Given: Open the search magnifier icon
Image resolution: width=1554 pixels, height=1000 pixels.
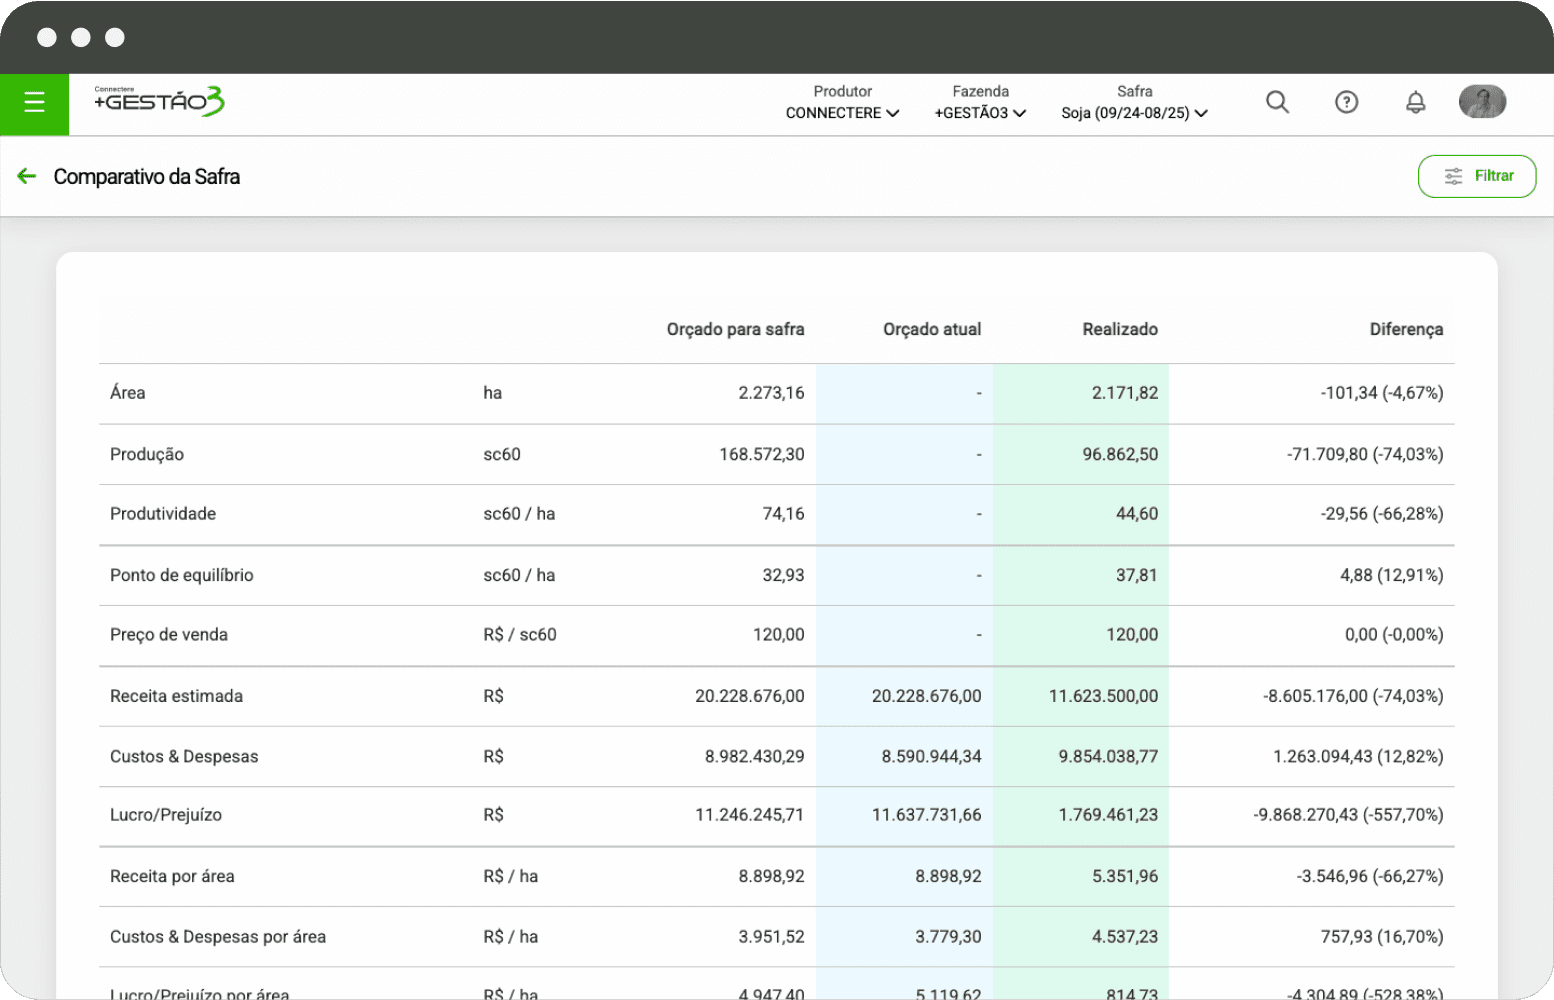Looking at the screenshot, I should click(1277, 102).
